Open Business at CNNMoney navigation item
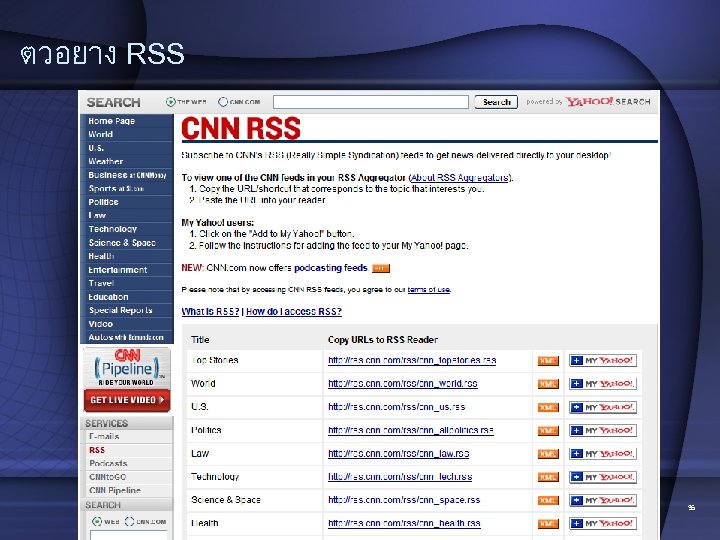This screenshot has height=540, width=720. coord(127,175)
